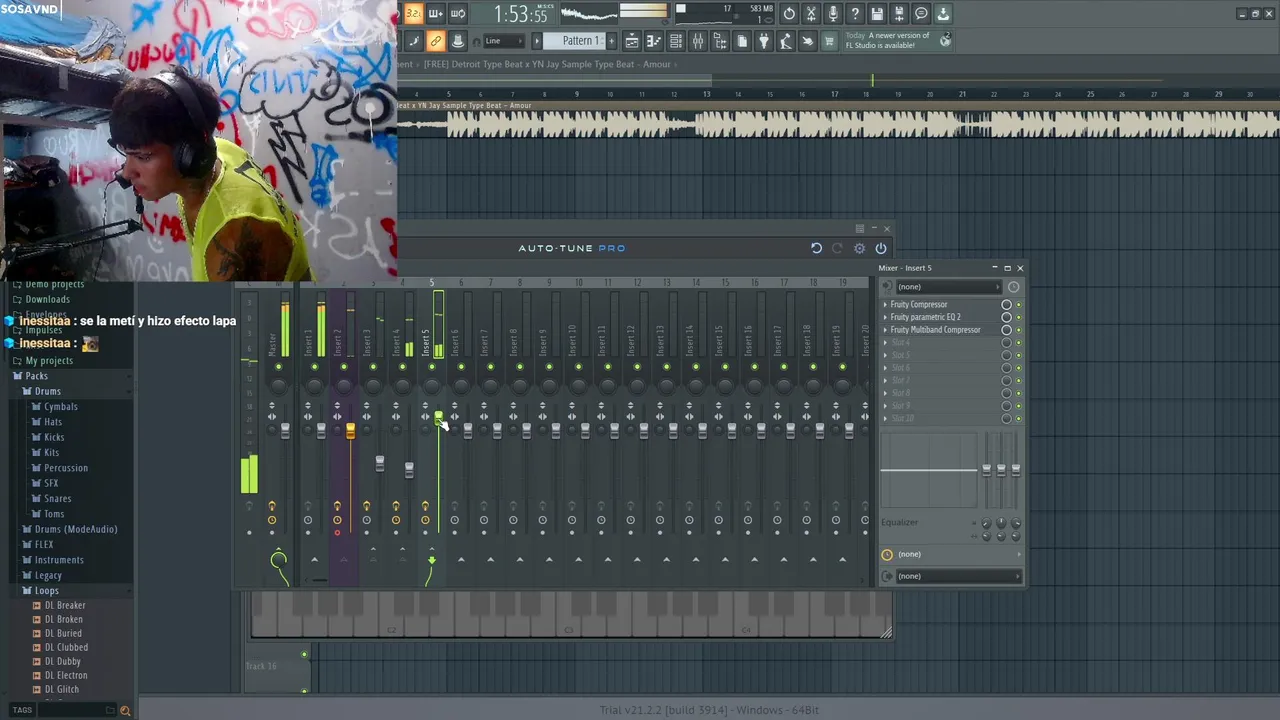Open the tempo tapper icon

(x=786, y=41)
